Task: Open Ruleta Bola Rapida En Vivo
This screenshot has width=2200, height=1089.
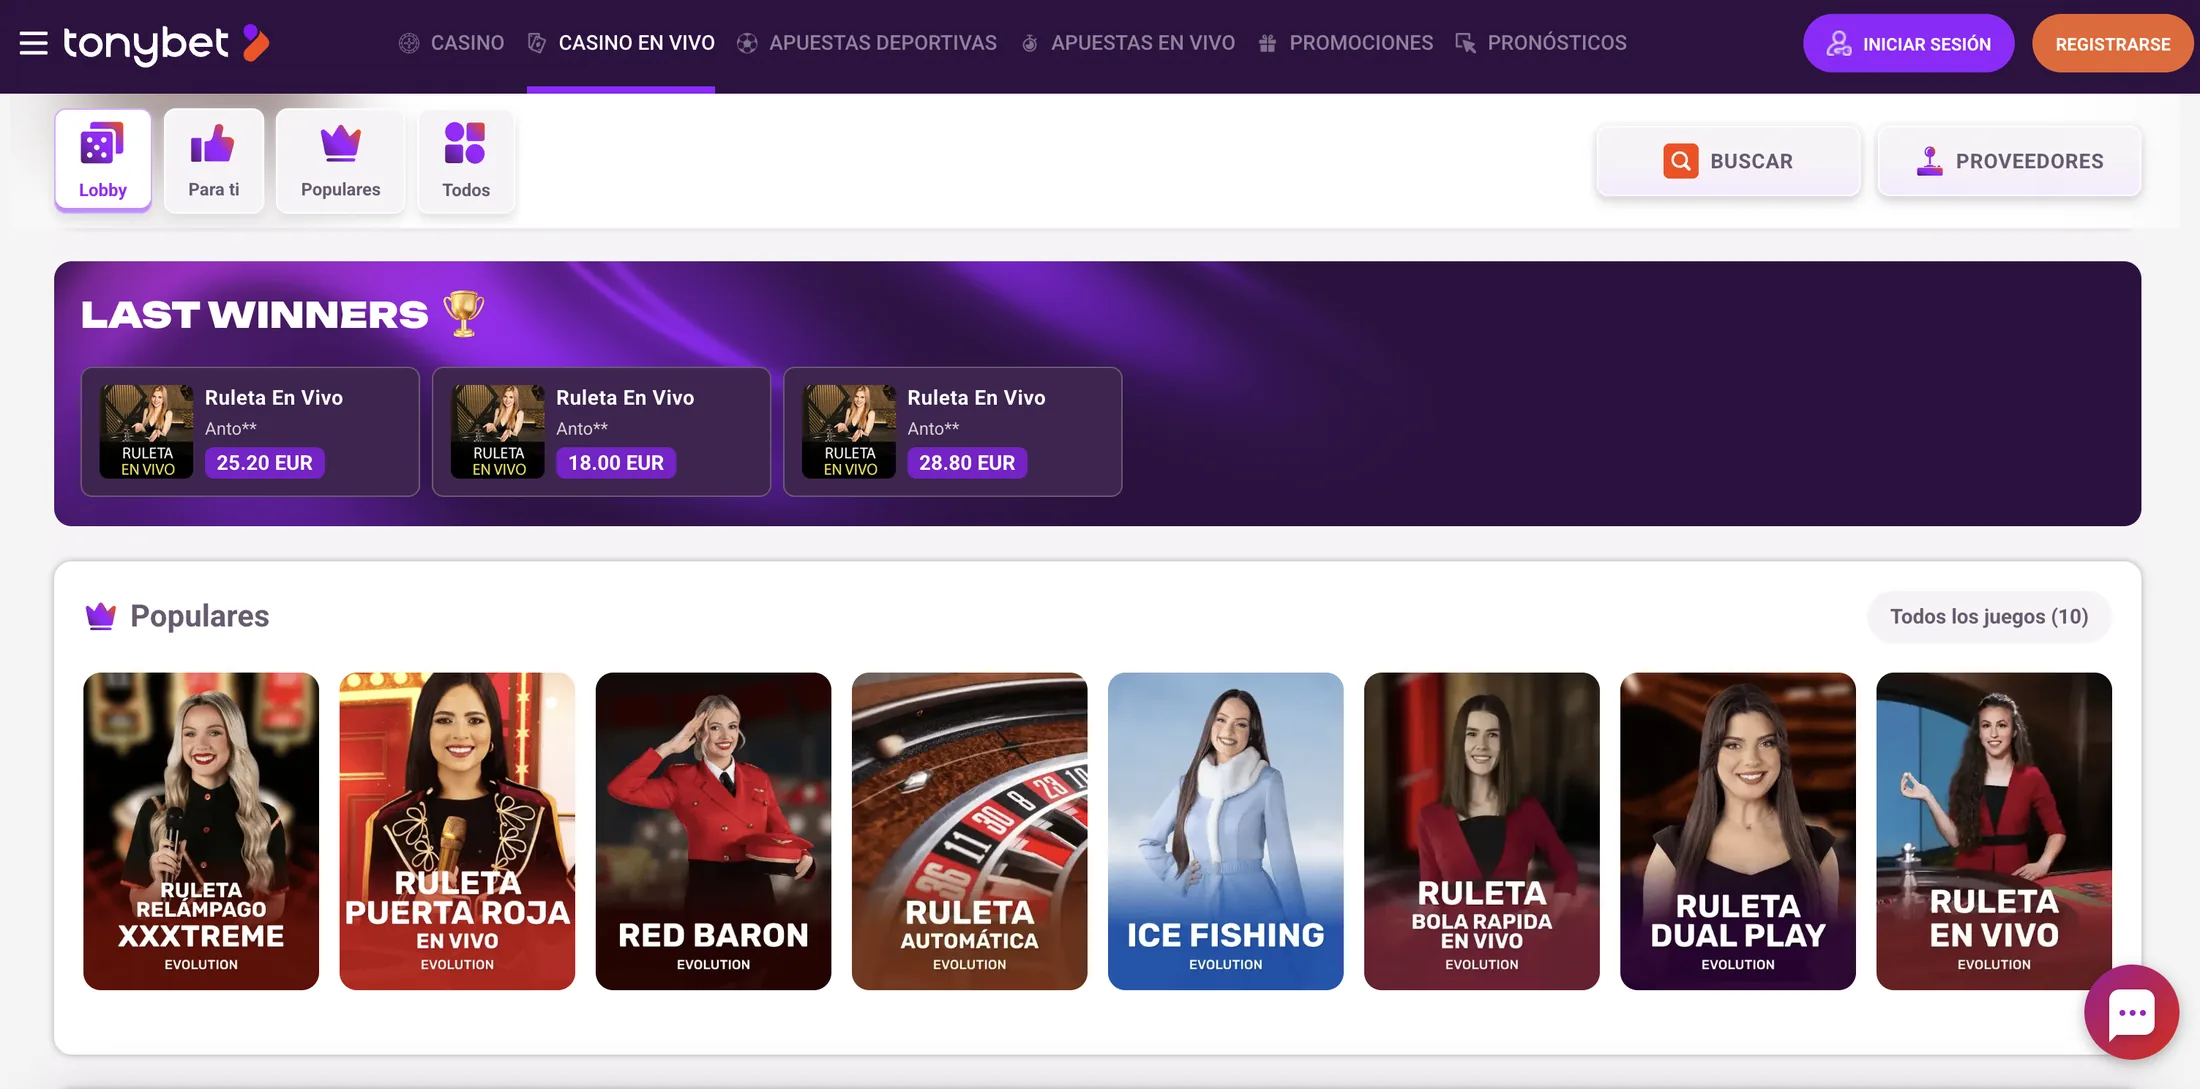Action: (x=1481, y=831)
